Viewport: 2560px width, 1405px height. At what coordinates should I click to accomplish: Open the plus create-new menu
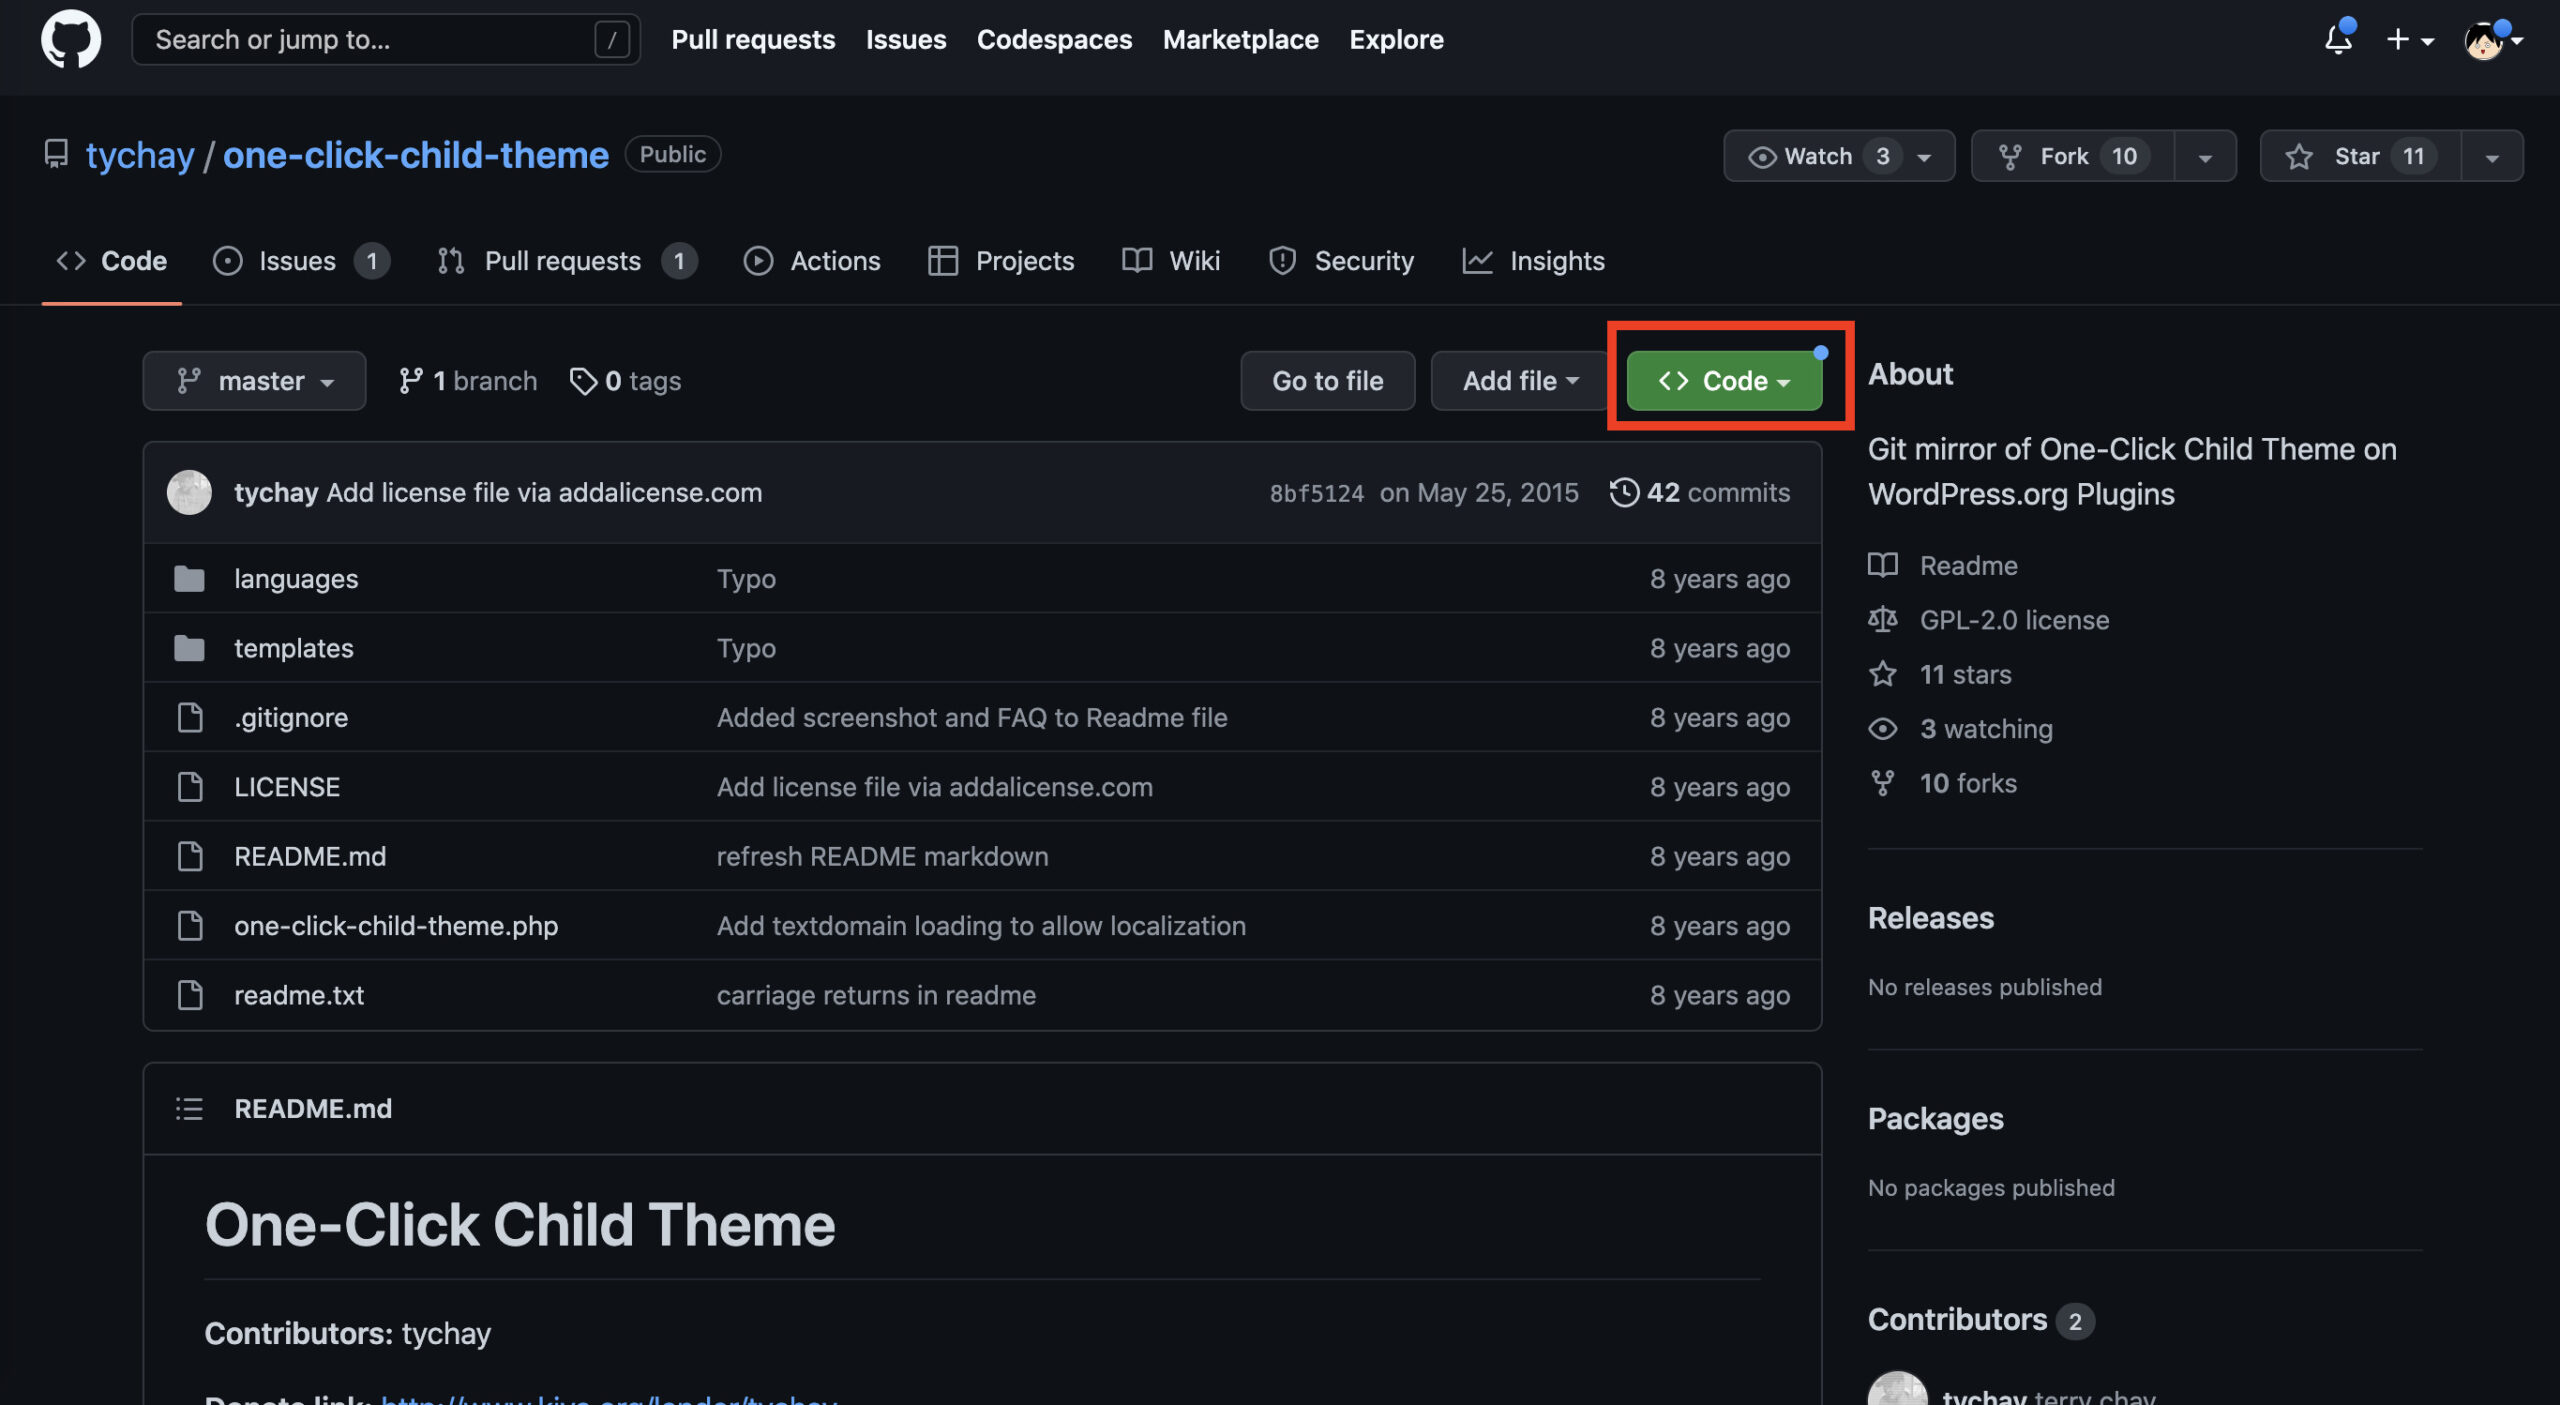2409,40
